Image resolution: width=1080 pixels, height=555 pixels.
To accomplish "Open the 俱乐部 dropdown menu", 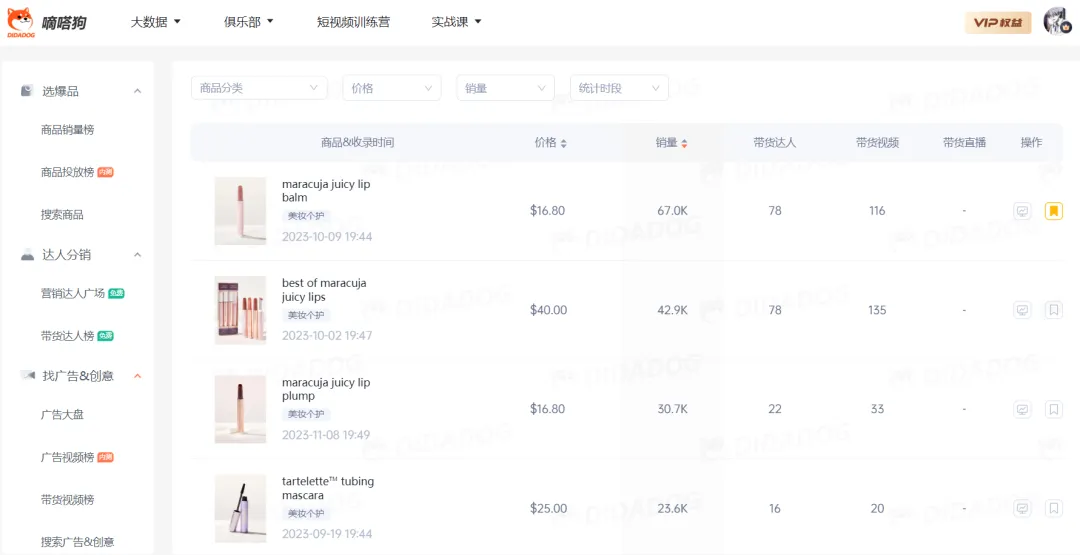I will (x=249, y=22).
